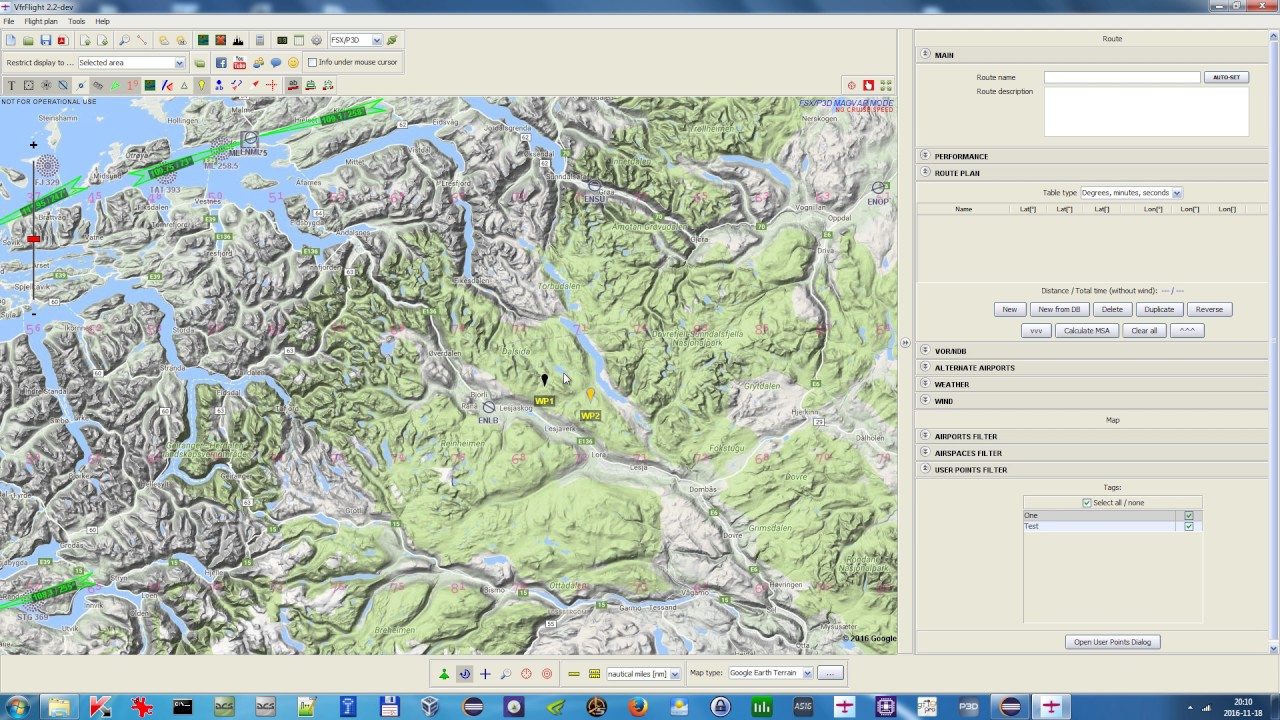Select the red line distance measure tool
The image size is (1280, 720).
(142, 40)
